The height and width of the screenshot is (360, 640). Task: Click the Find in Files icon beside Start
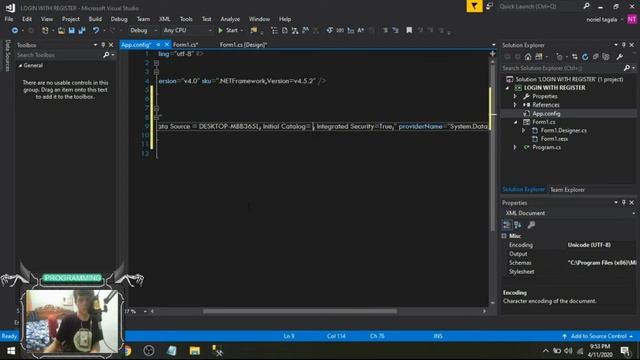254,30
